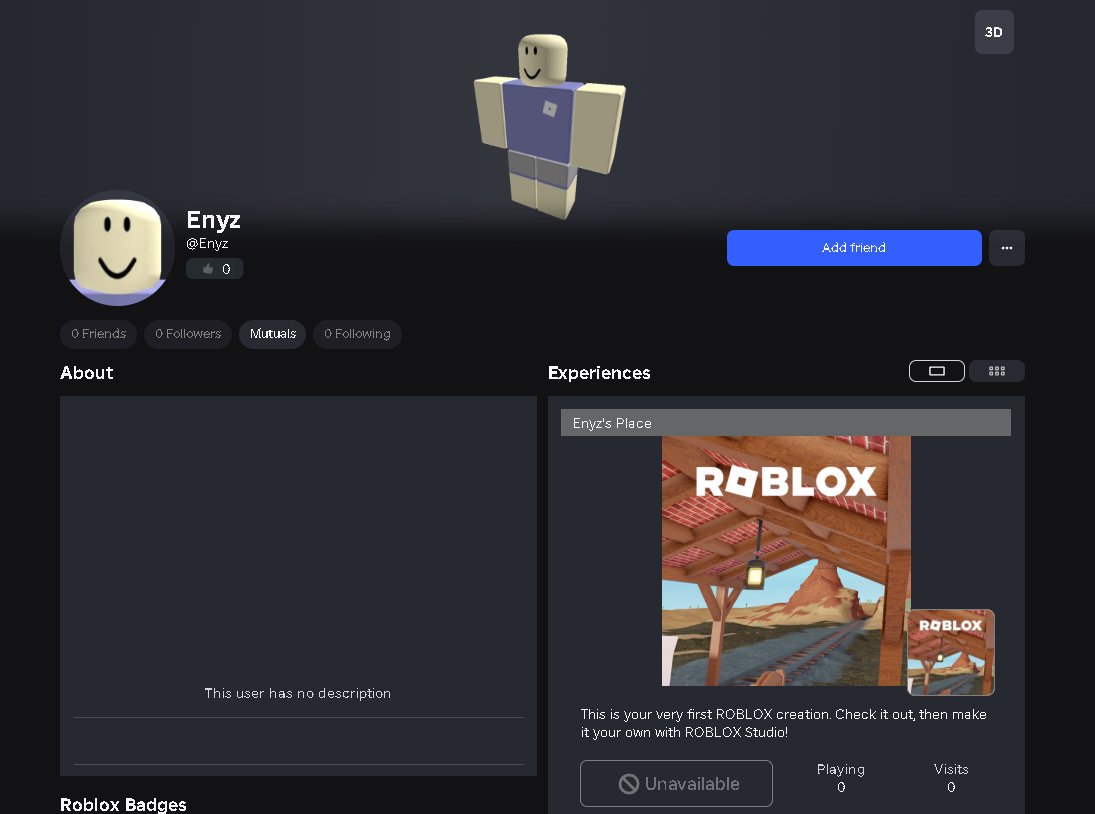
Task: Click the Add friend button
Action: [853, 248]
